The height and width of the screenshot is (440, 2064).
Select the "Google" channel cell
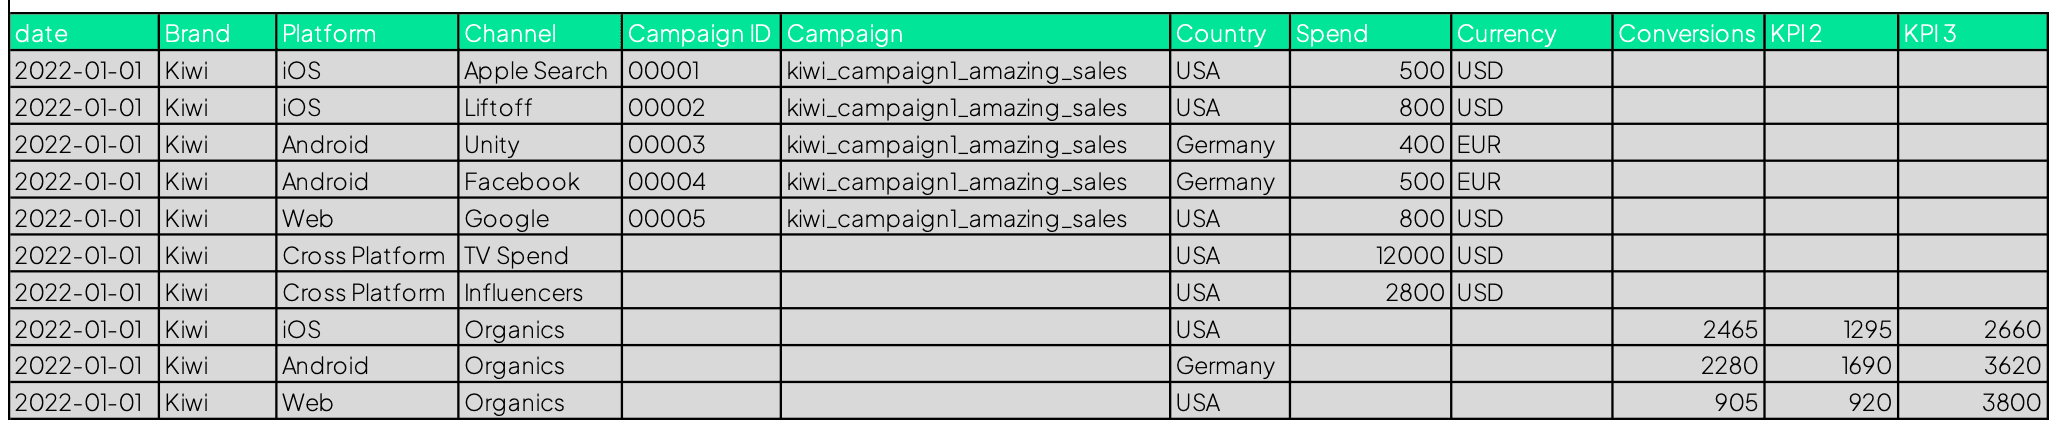[540, 219]
